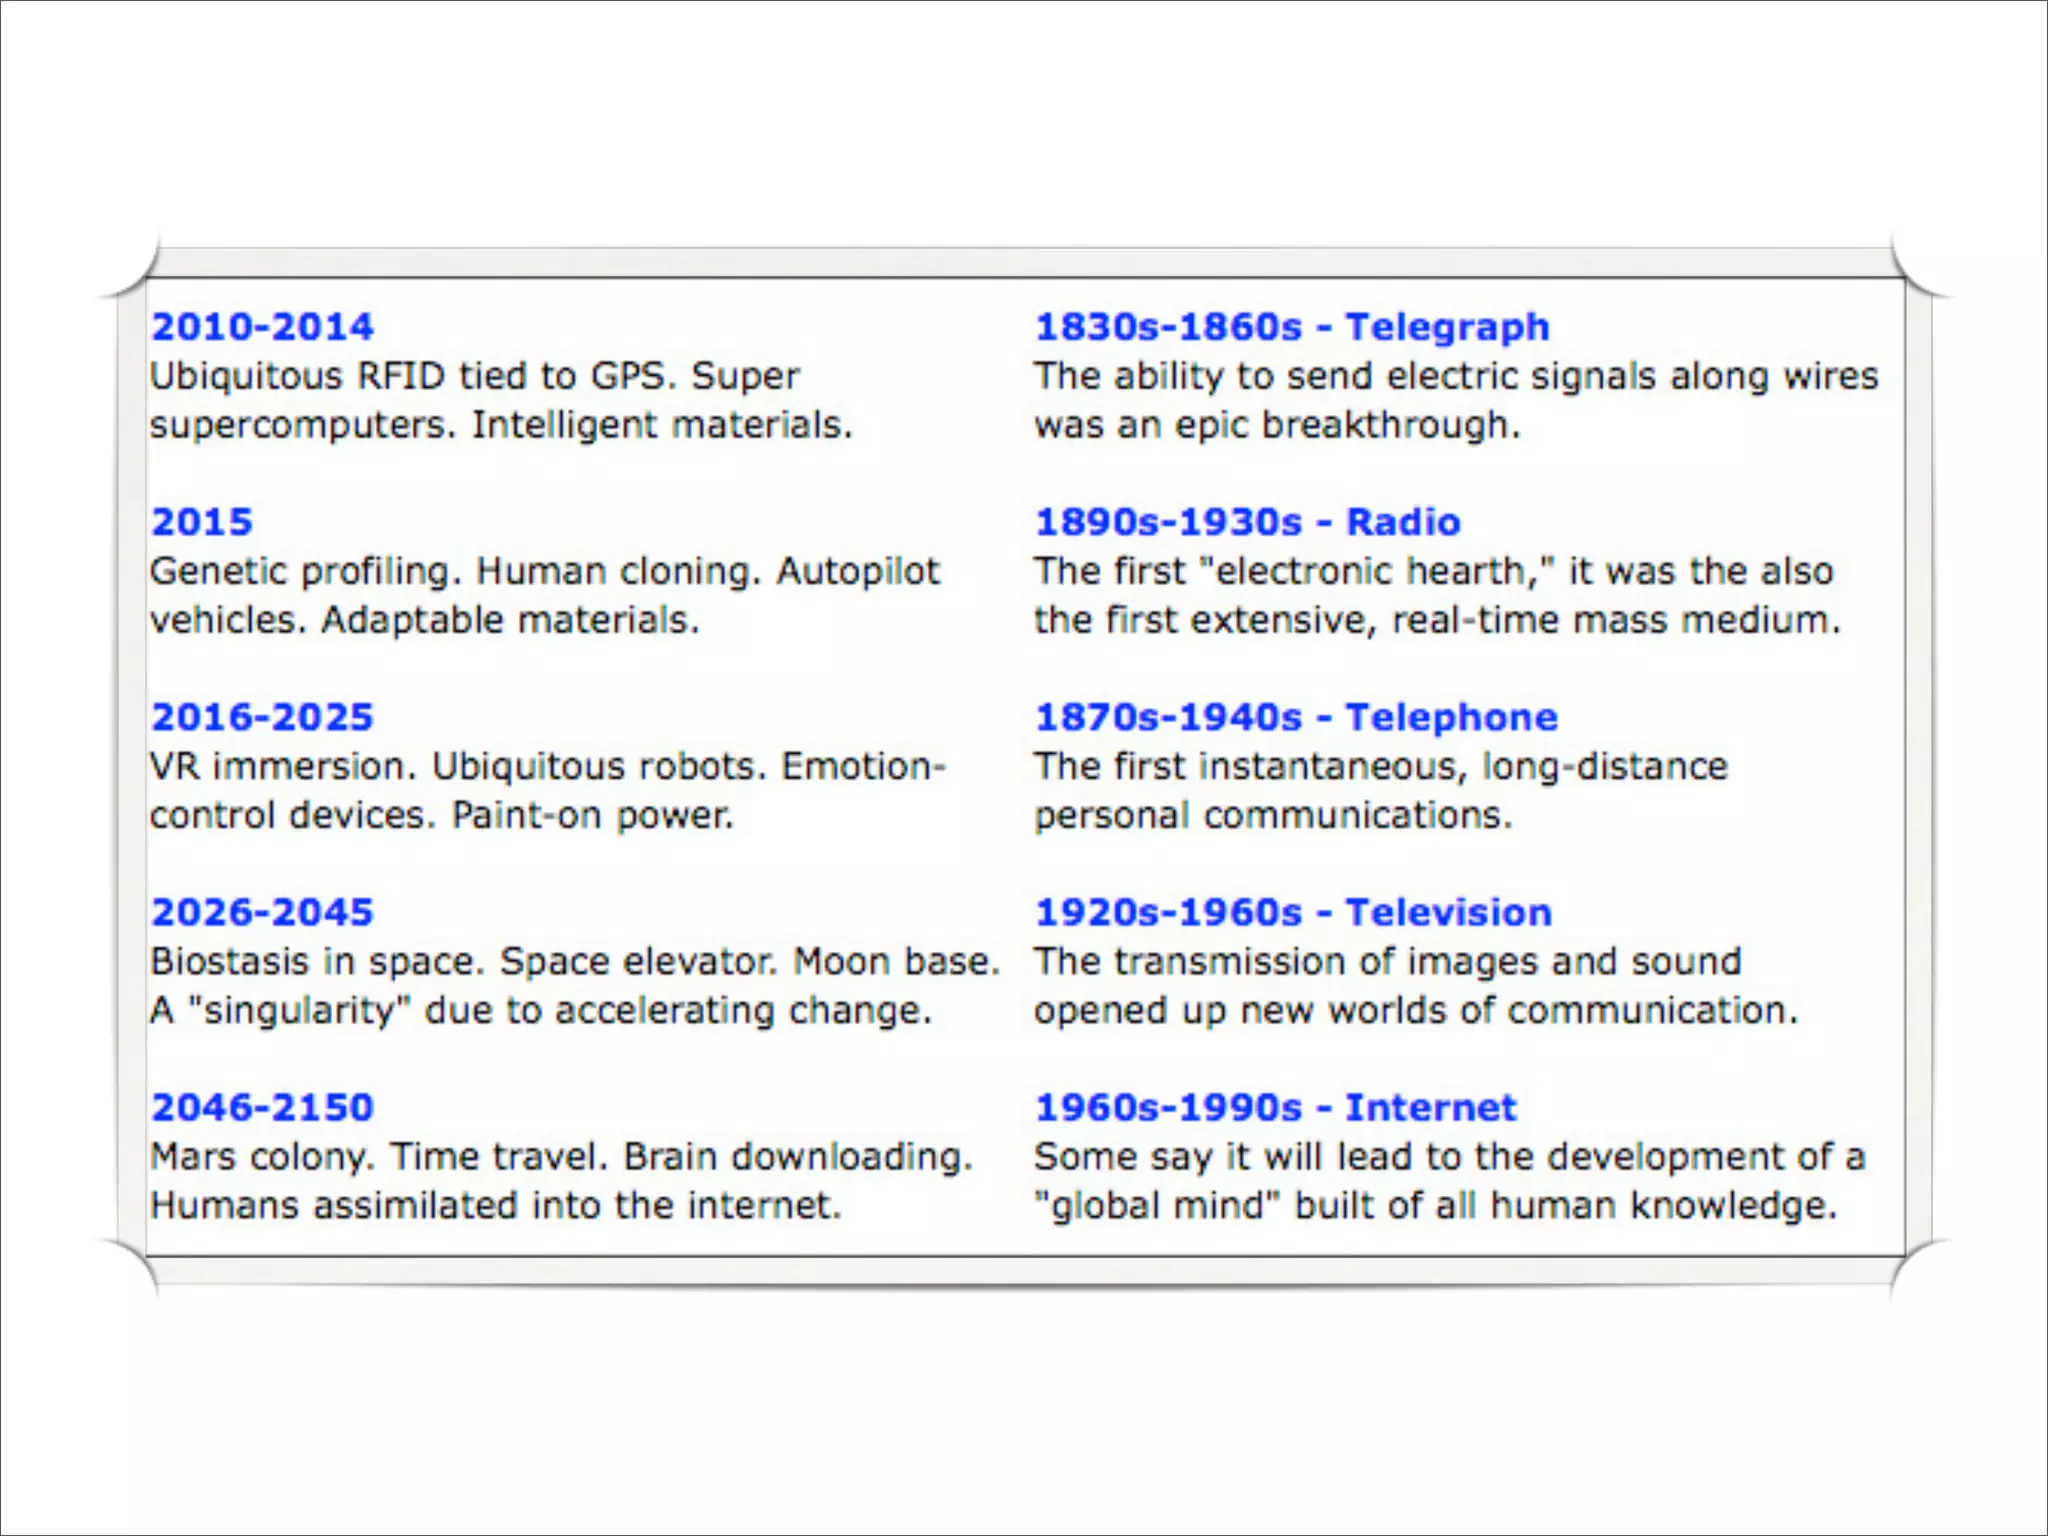Click the 1870s-1940s Telephone heading
Image resolution: width=2048 pixels, height=1536 pixels.
[1295, 717]
